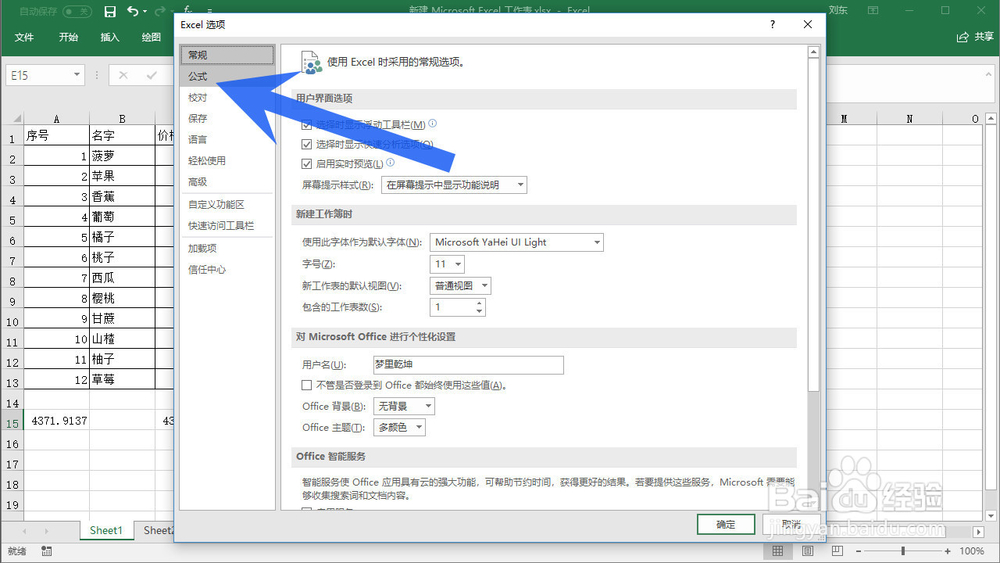Click the horizontal scrollbar right arrow
Viewport: 1000px width, 563px height.
tap(978, 531)
